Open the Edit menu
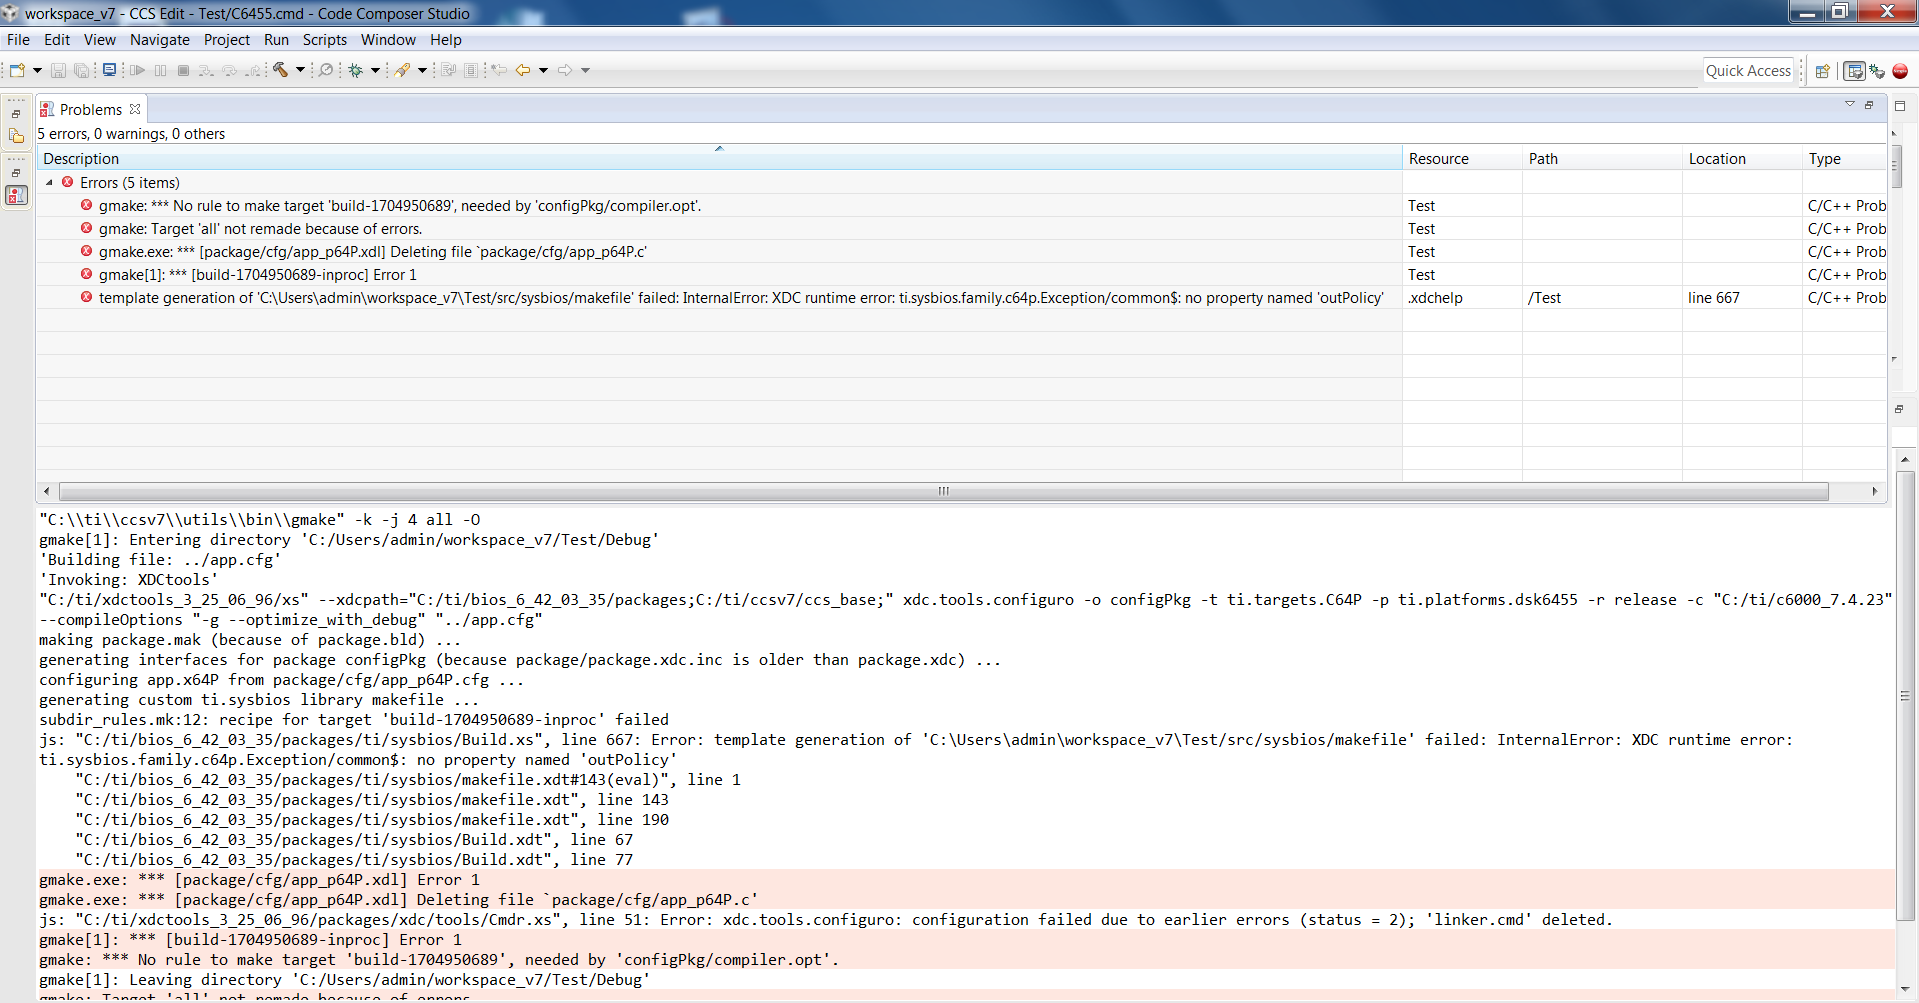 click(x=57, y=40)
